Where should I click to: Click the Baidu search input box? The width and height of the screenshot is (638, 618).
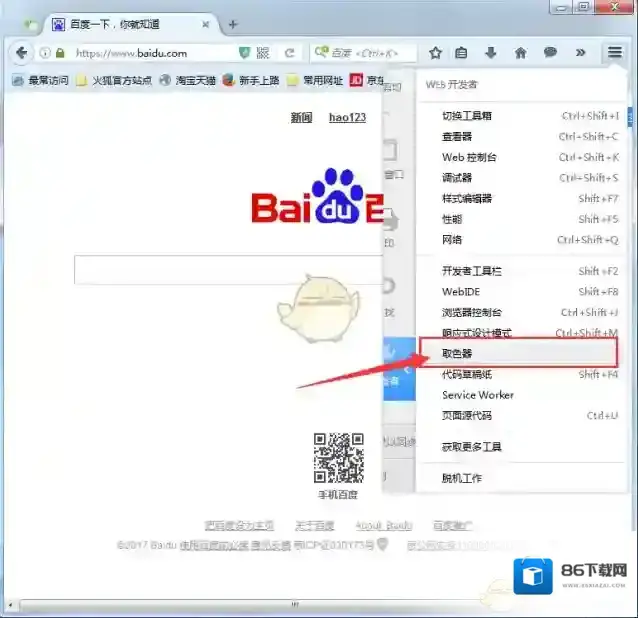click(x=228, y=270)
